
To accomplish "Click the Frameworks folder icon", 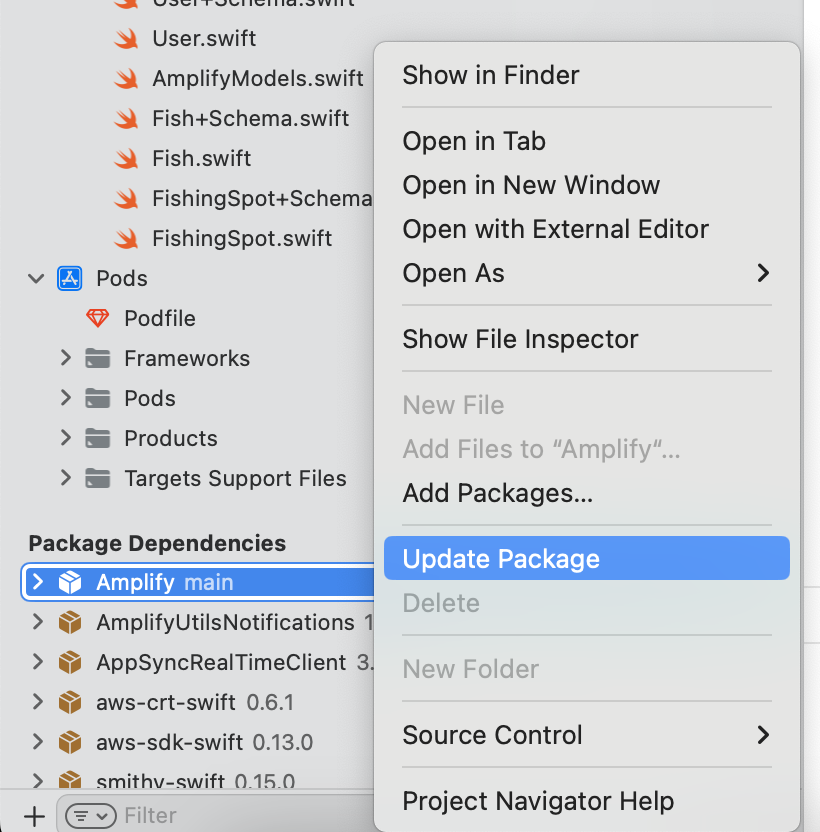I will tap(97, 359).
